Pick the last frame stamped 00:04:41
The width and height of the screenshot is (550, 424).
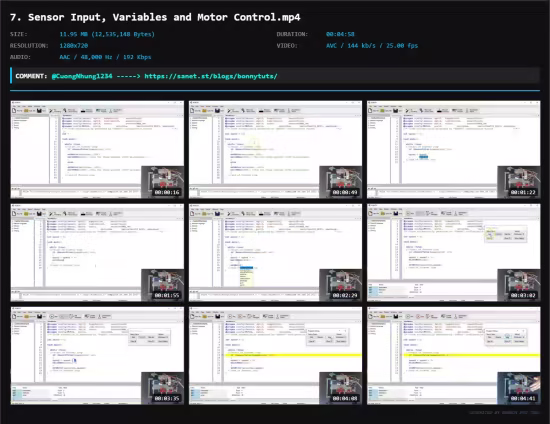click(x=454, y=356)
